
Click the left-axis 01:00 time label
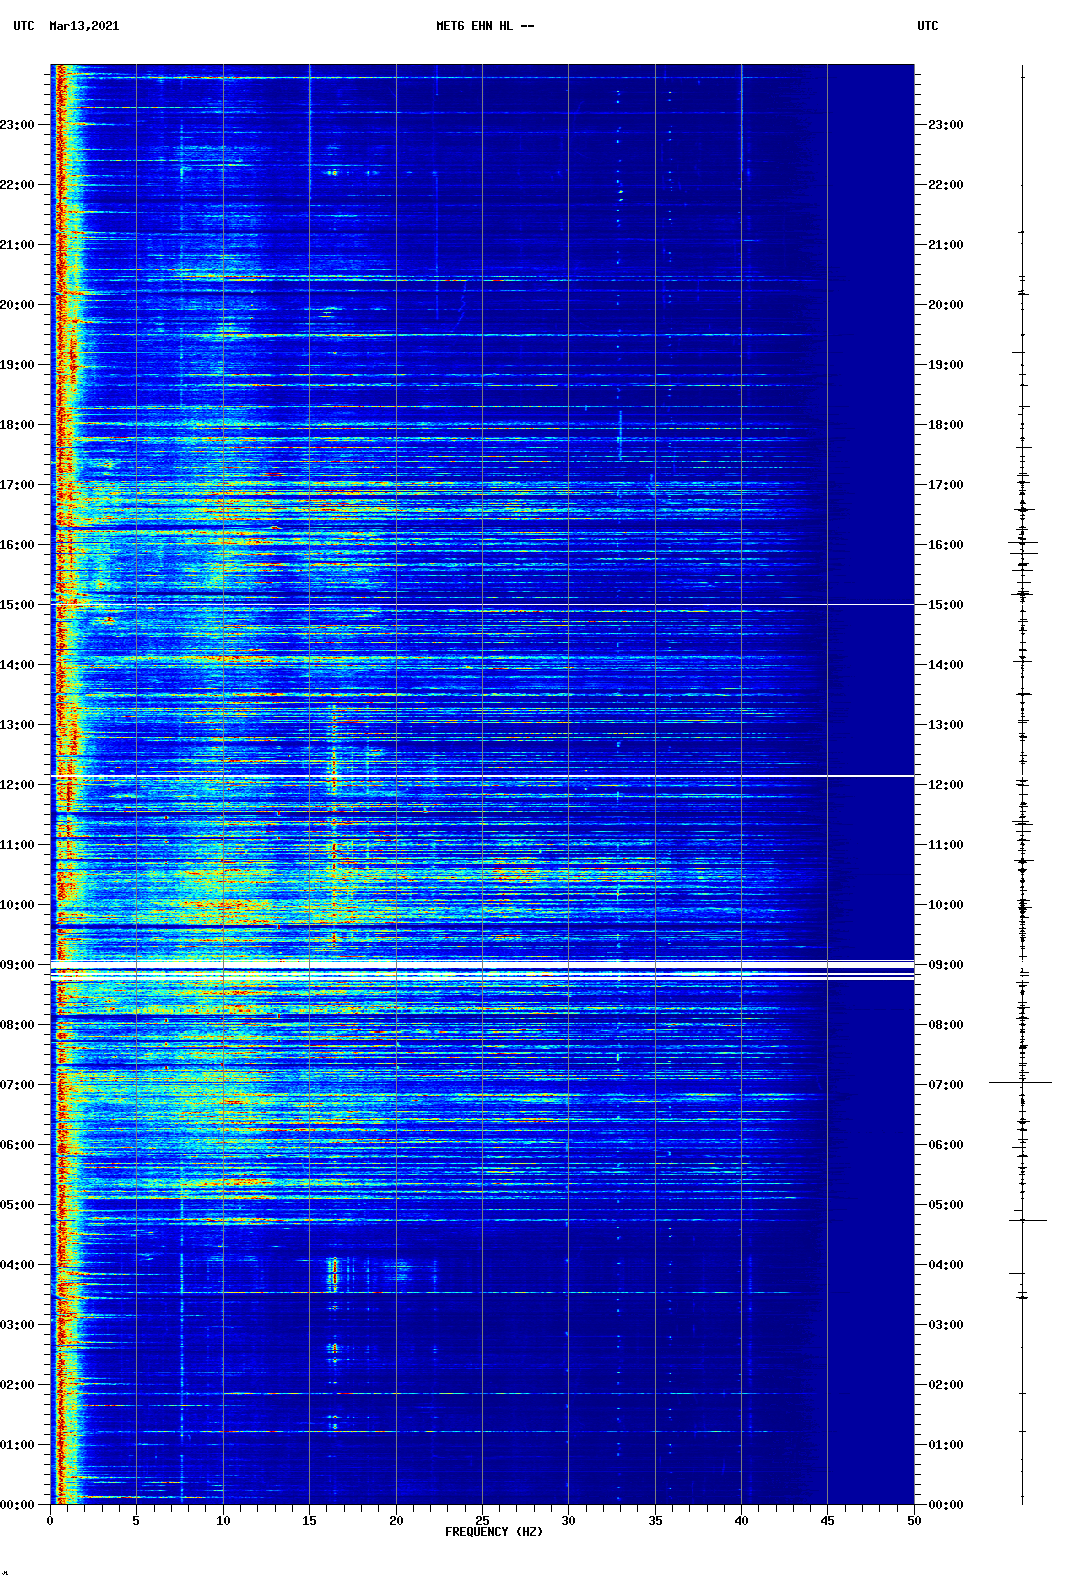pos(18,1445)
